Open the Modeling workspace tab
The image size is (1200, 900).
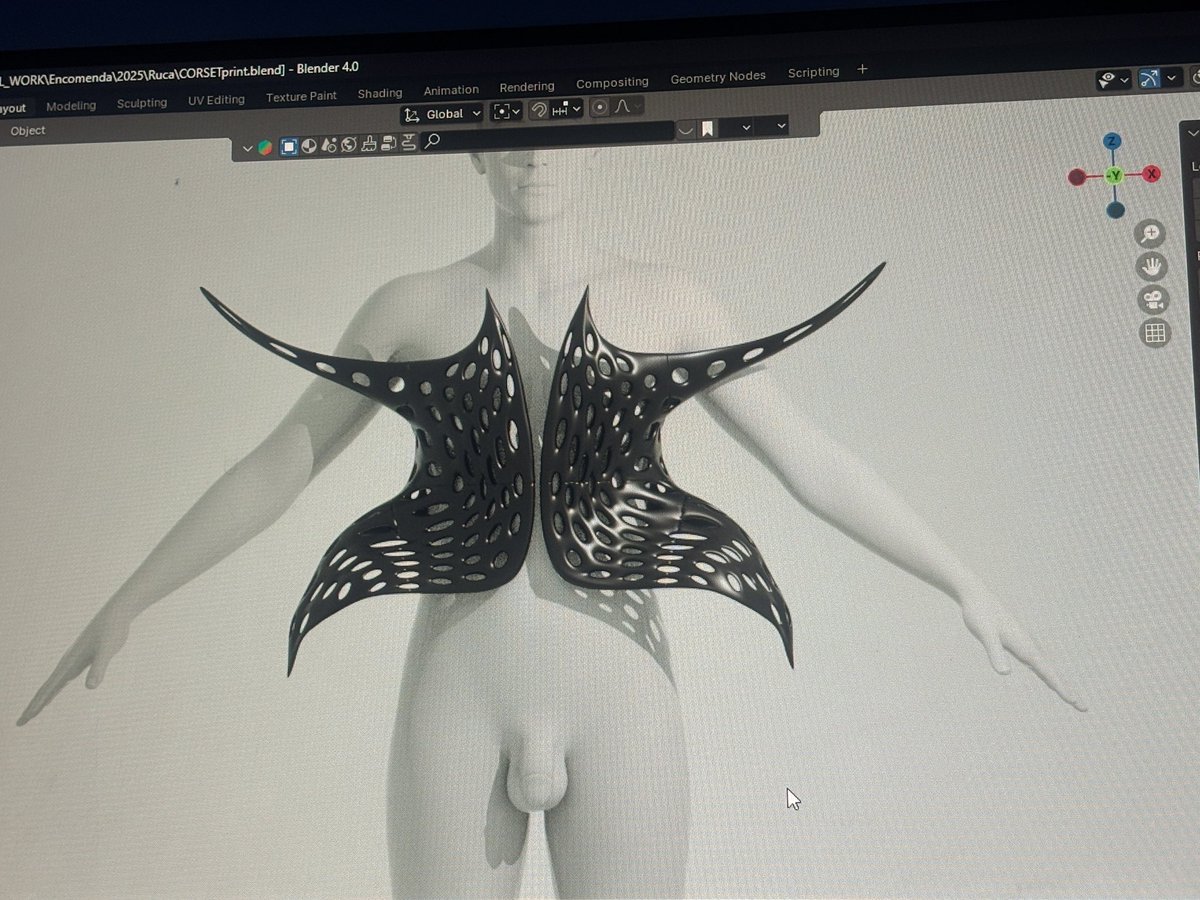pos(71,105)
